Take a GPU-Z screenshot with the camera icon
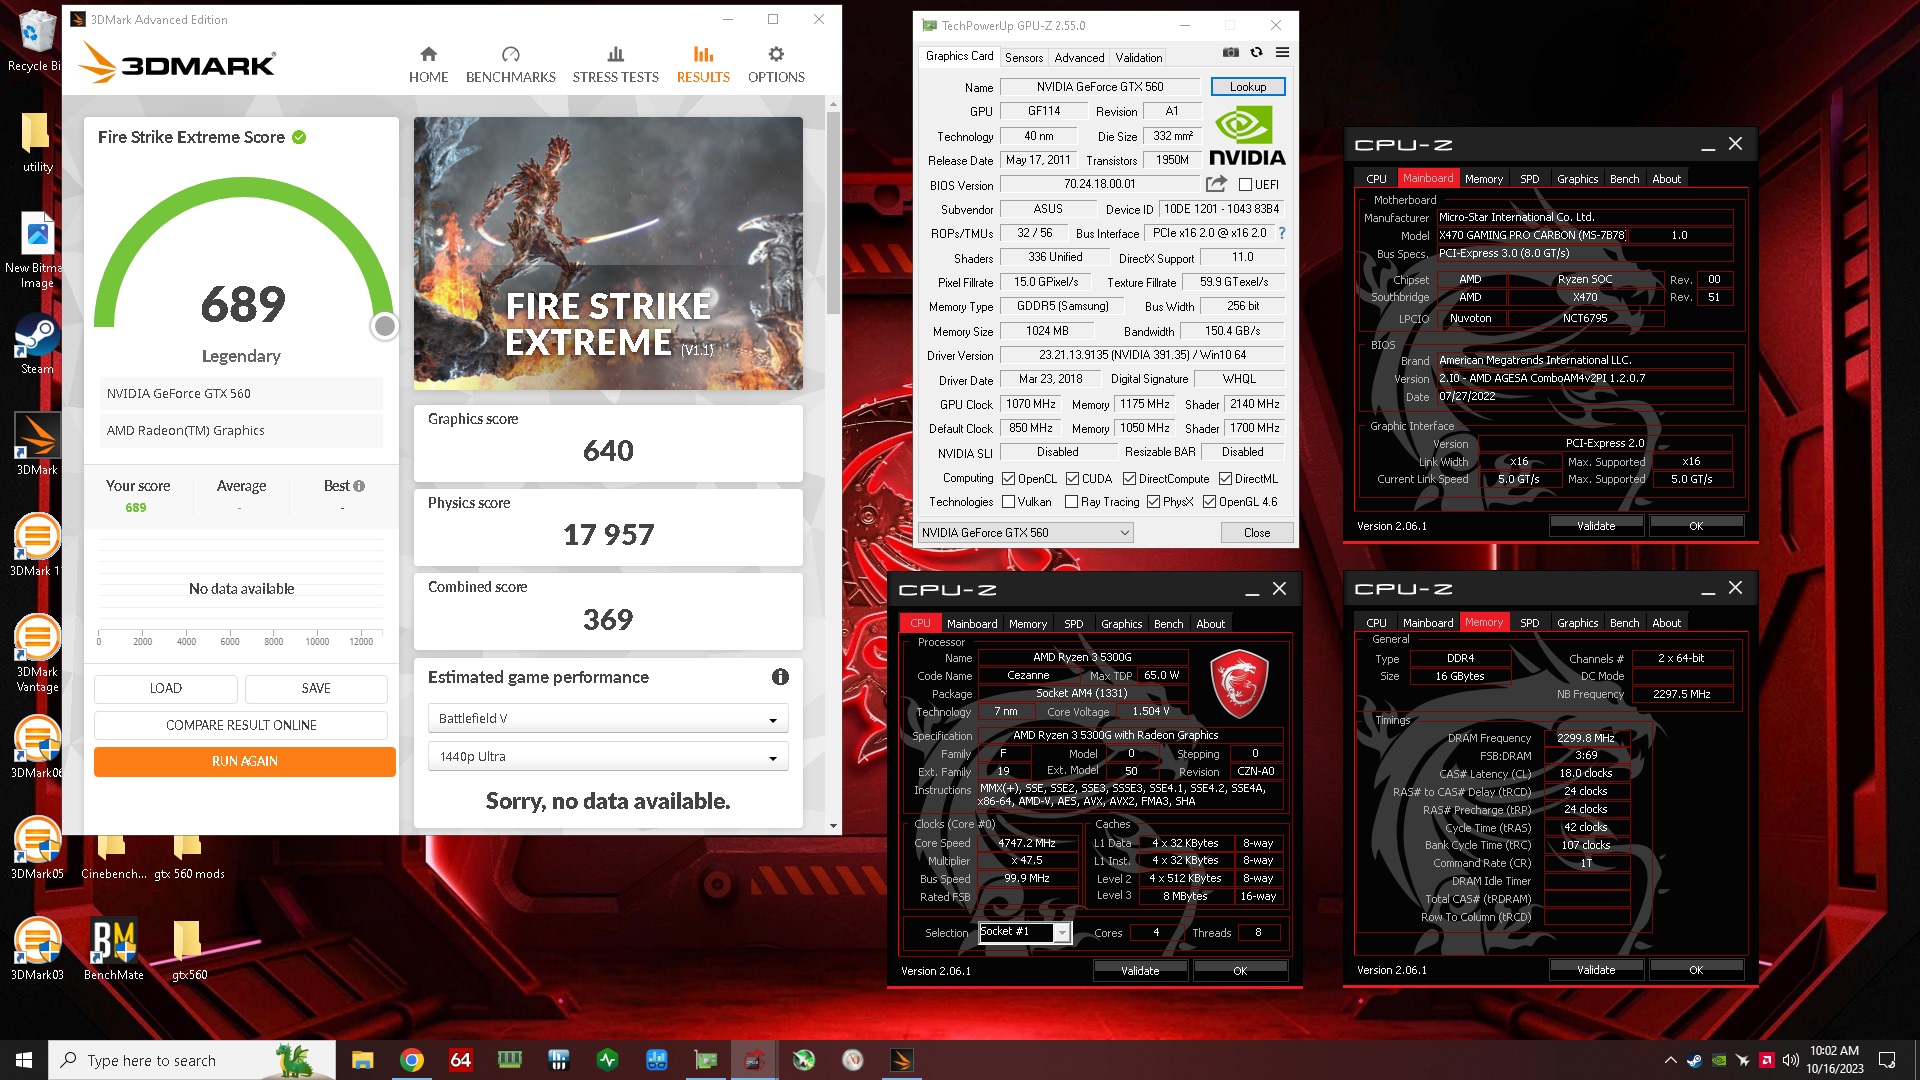This screenshot has width=1920, height=1080. coord(1231,52)
